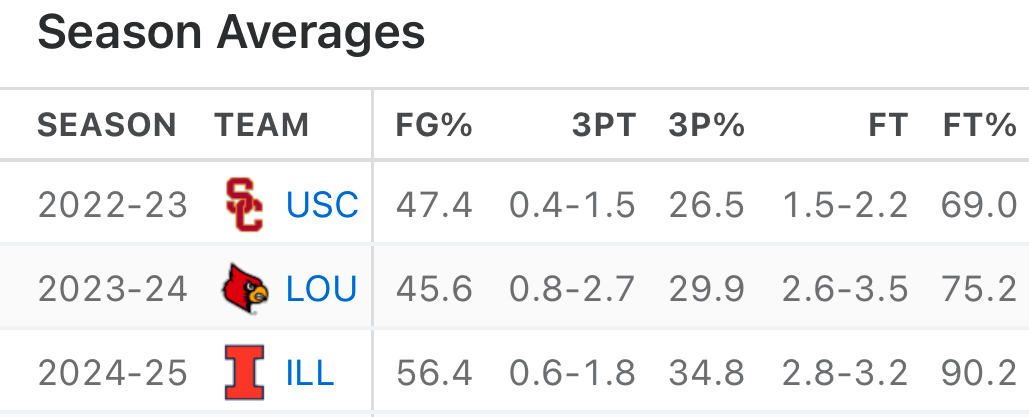Viewport: 1029px width, 417px height.
Task: Click the TEAM column header
Action: tap(262, 125)
